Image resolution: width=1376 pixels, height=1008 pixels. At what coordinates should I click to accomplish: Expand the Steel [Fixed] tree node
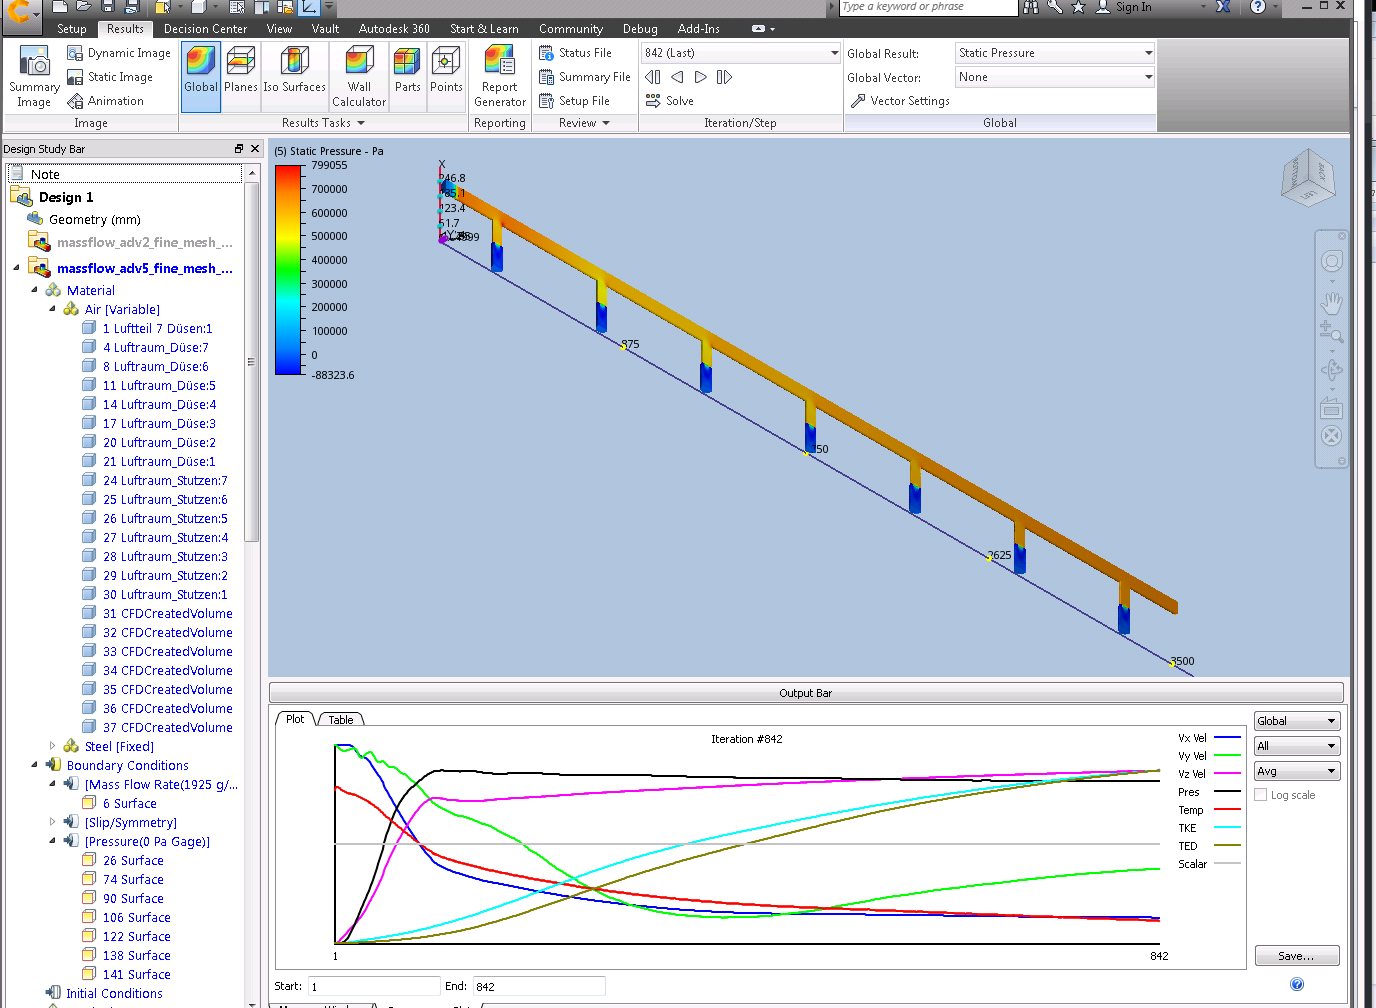pos(52,746)
